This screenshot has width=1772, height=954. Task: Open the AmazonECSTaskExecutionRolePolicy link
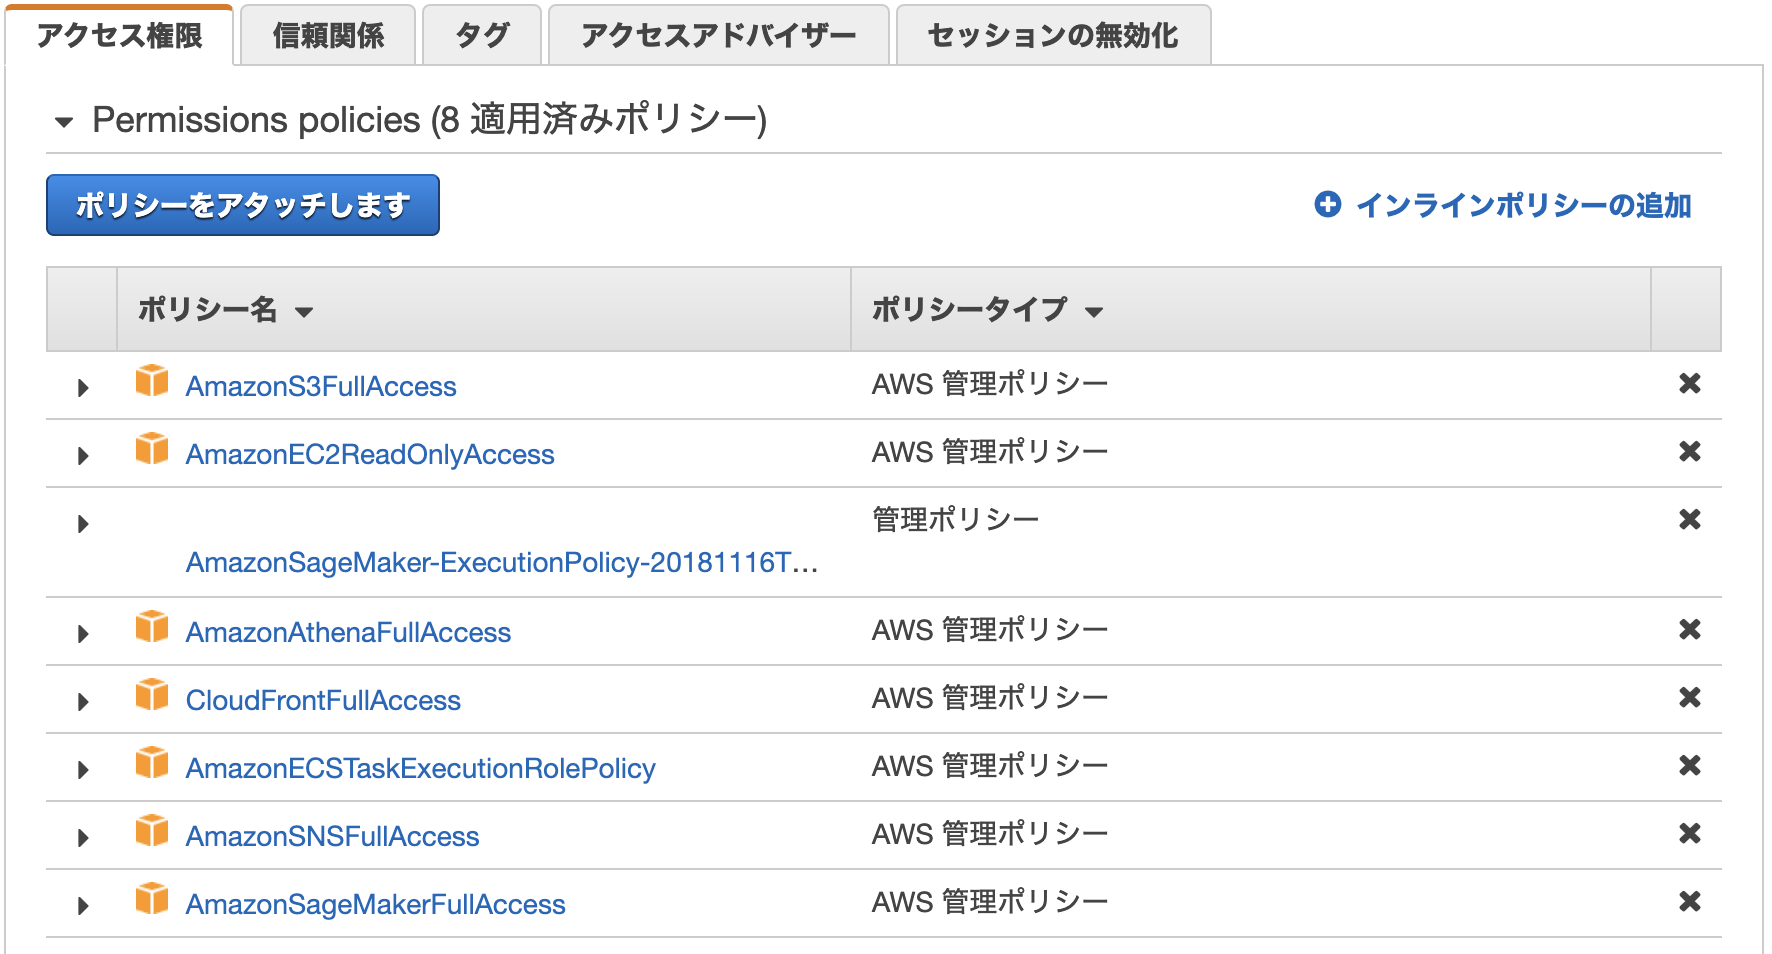421,768
